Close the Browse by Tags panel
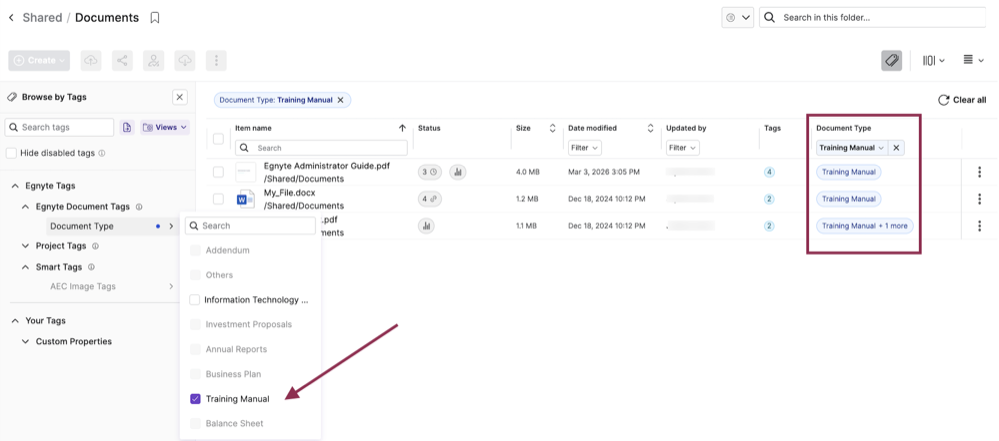The height and width of the screenshot is (441, 999). [x=180, y=98]
